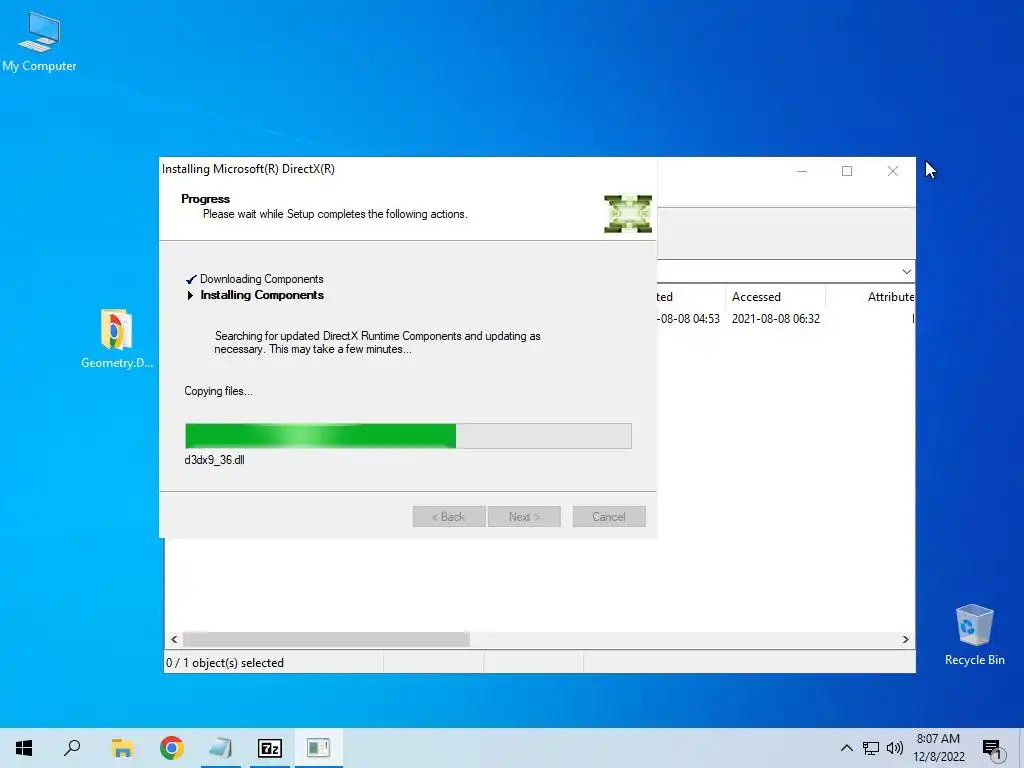1024x768 pixels.
Task: Click the greyed Next > button
Action: 524,517
